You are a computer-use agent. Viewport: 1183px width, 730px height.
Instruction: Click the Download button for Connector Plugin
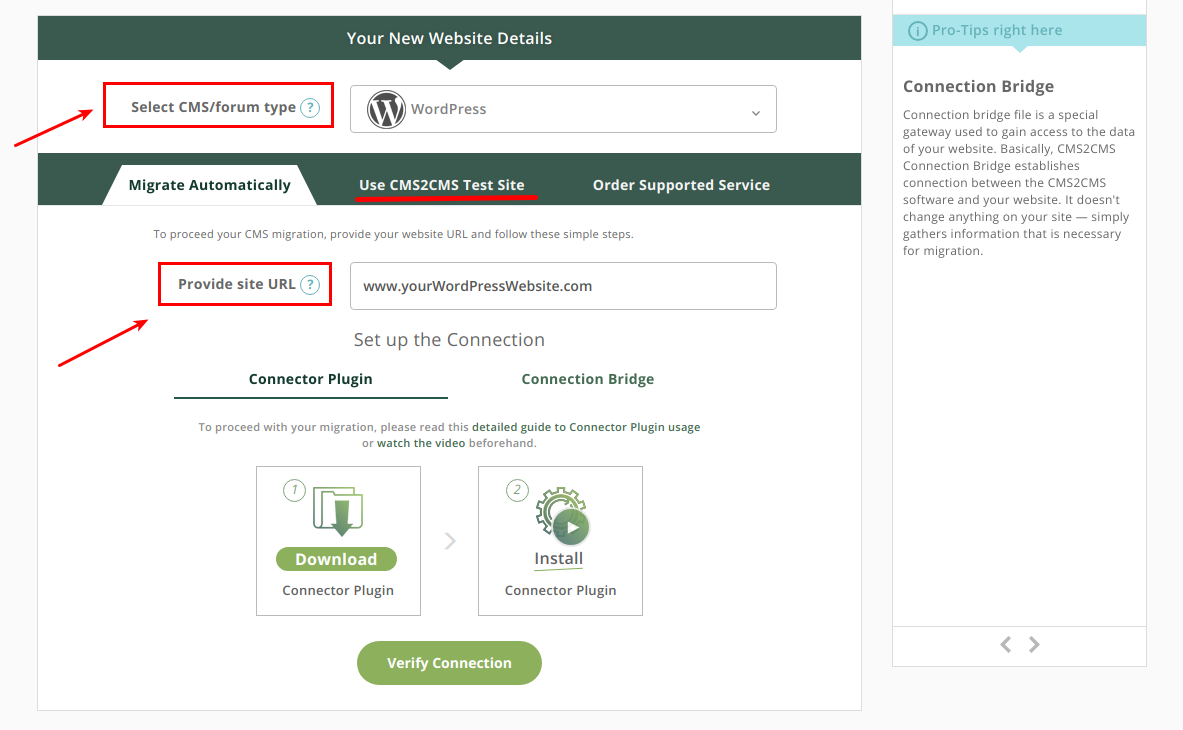pos(336,559)
